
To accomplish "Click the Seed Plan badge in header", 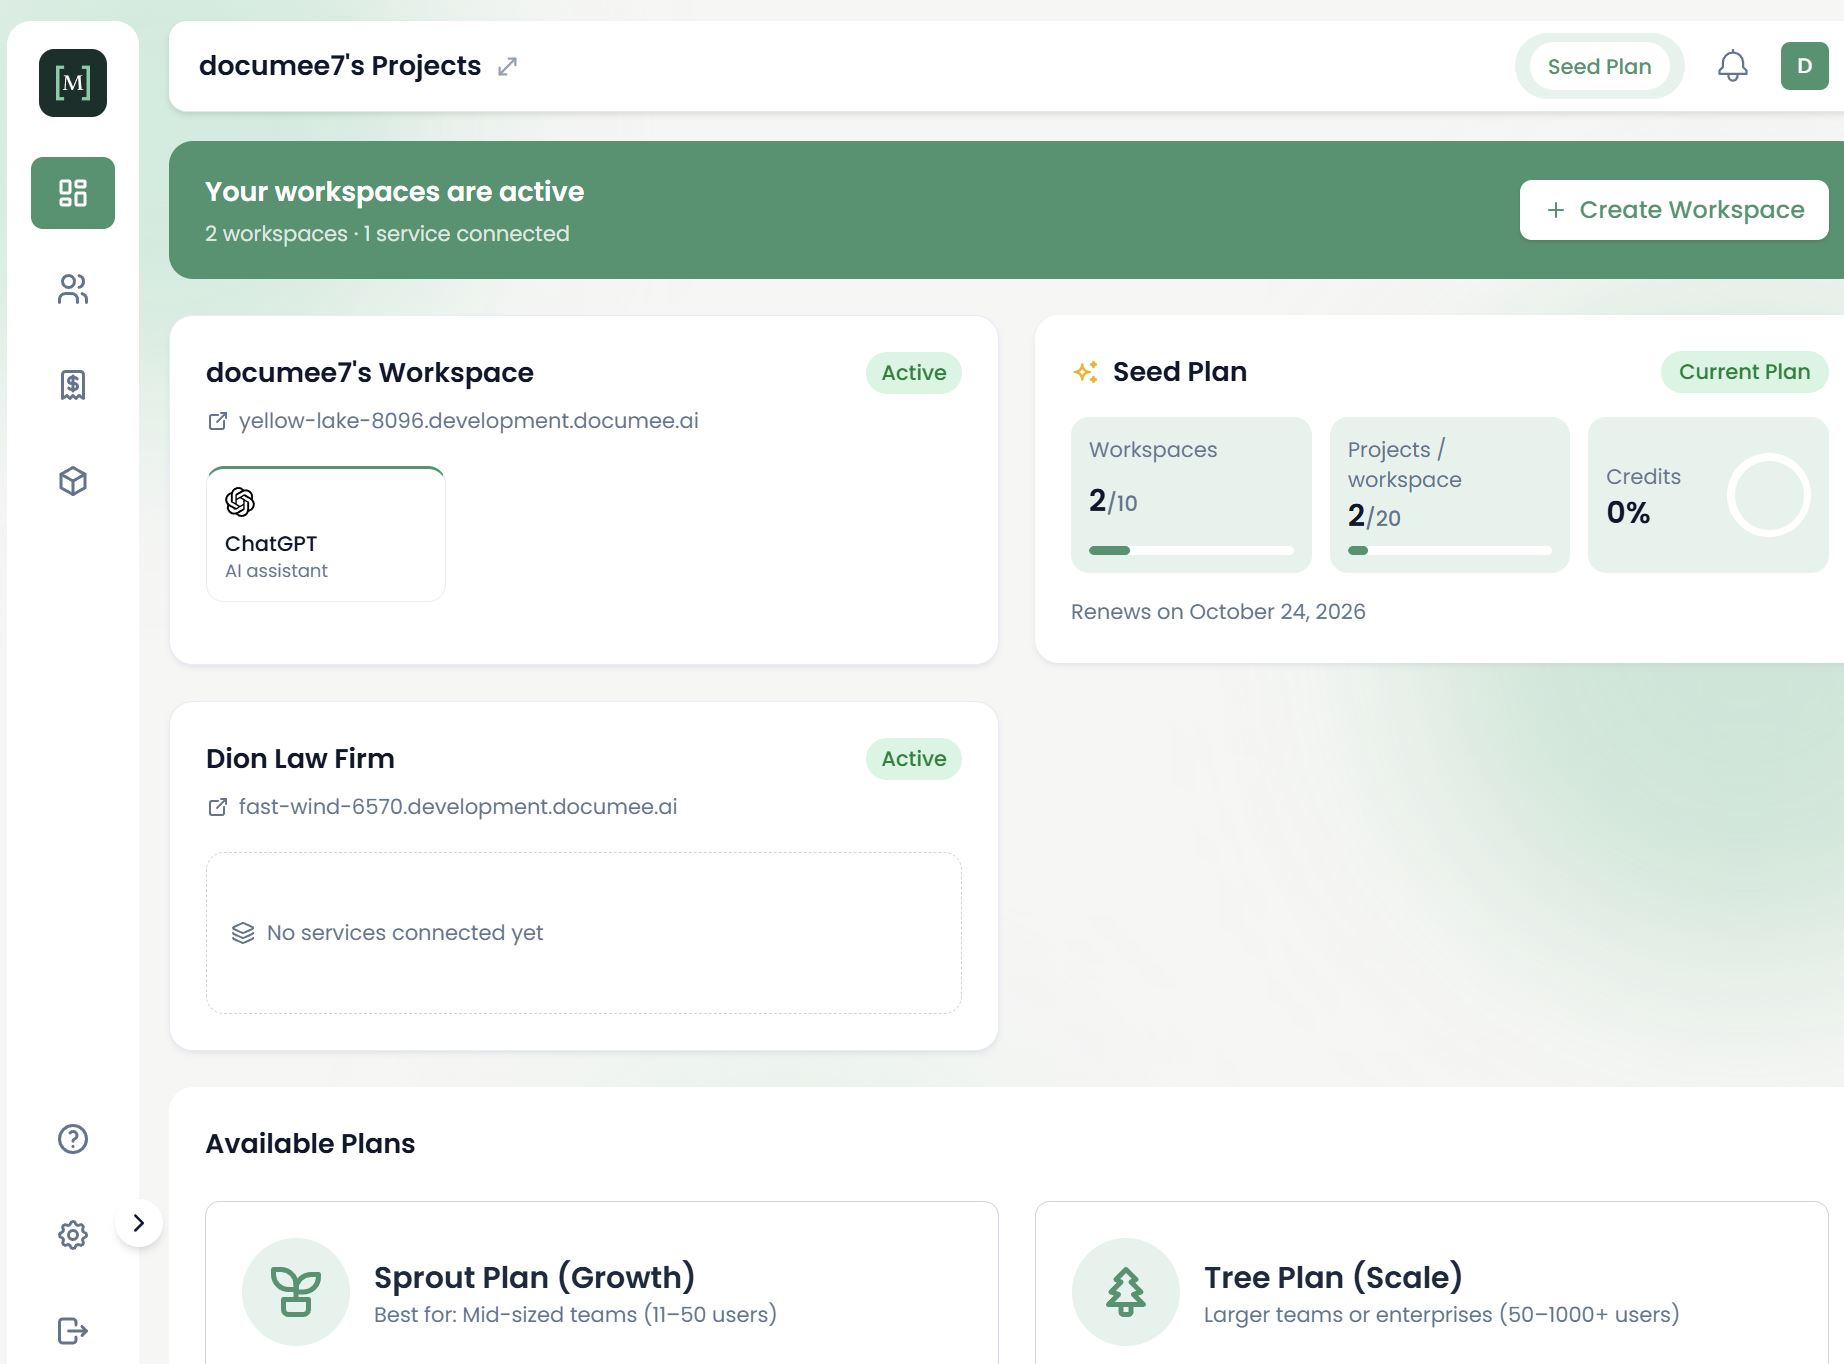I will tap(1600, 66).
